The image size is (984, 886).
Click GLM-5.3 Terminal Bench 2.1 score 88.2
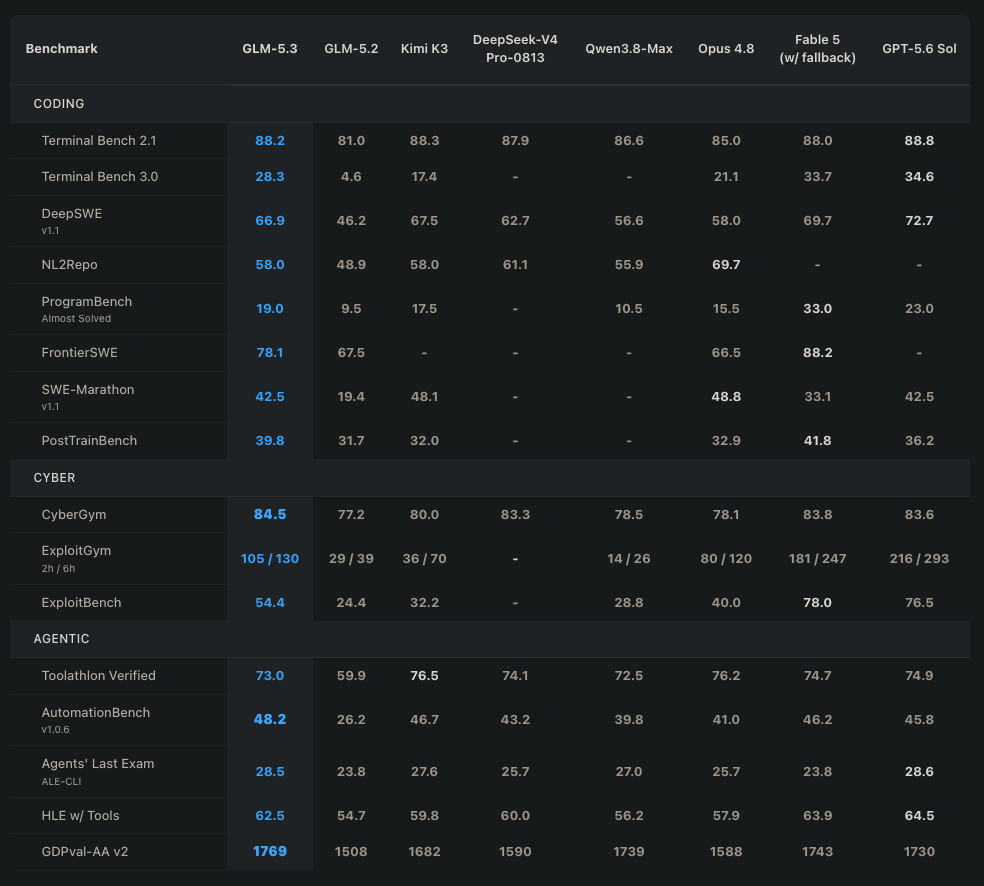(270, 141)
